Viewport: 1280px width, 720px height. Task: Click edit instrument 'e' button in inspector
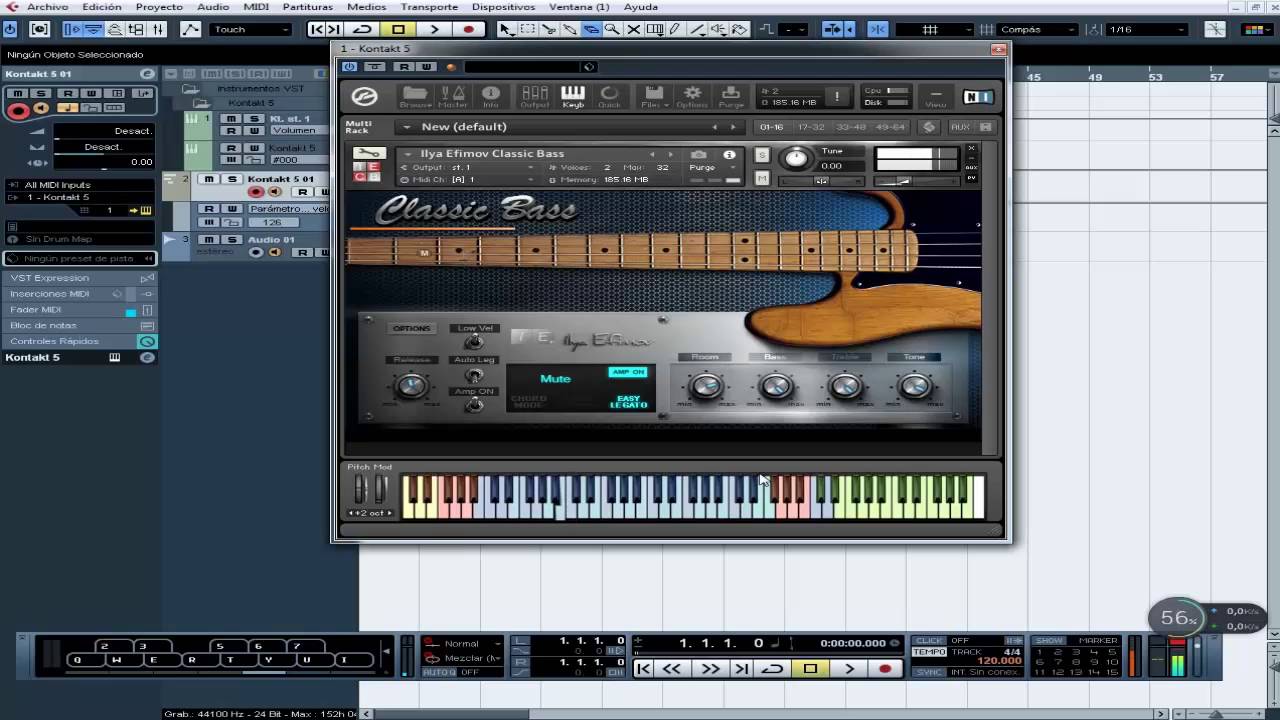coord(147,74)
